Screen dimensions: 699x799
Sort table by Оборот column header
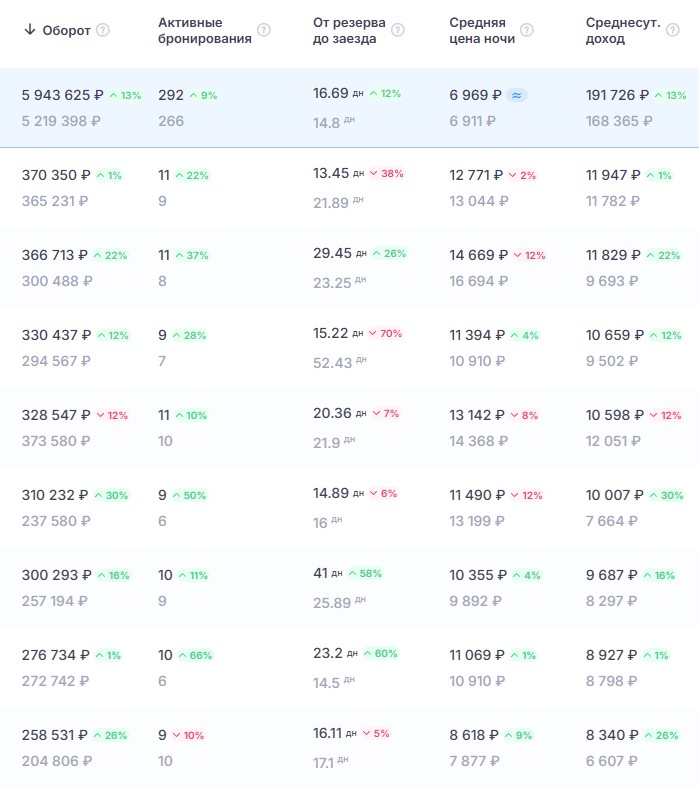(x=66, y=31)
